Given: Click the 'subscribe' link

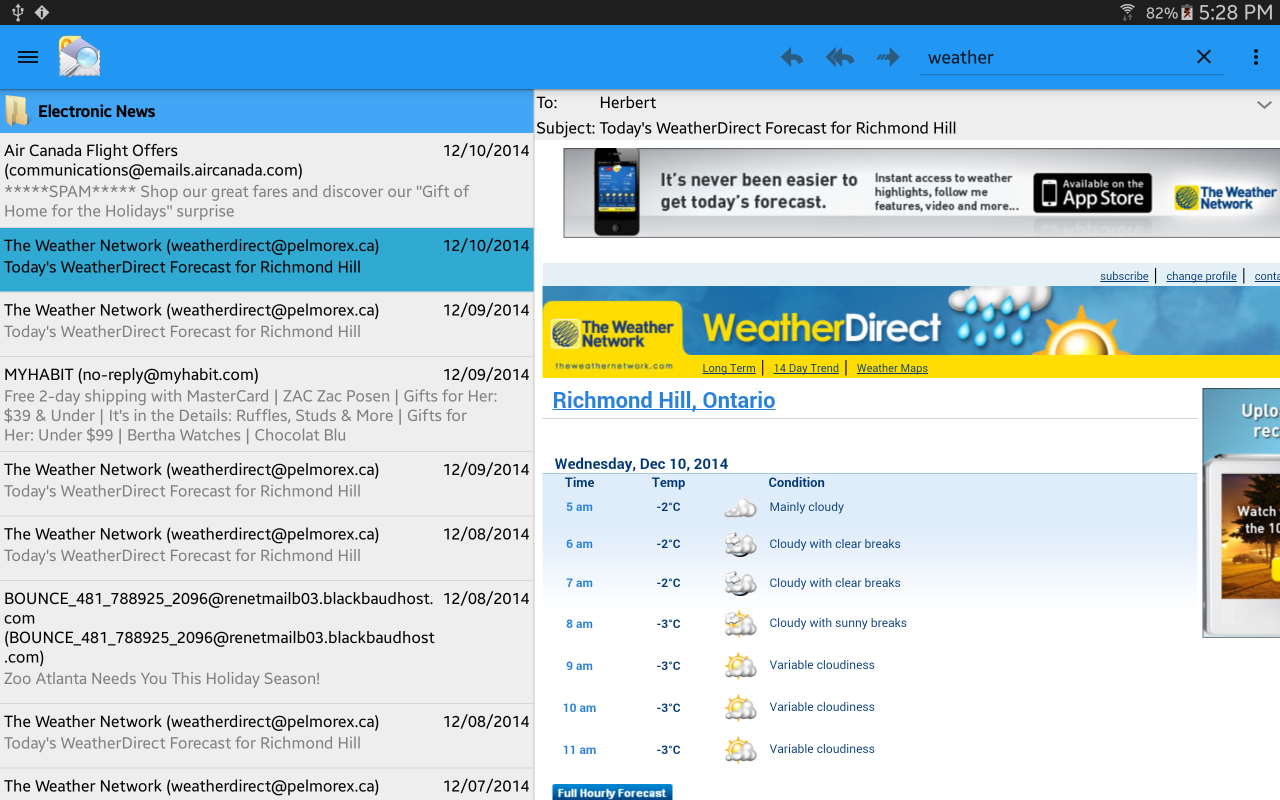Looking at the screenshot, I should click(x=1124, y=276).
